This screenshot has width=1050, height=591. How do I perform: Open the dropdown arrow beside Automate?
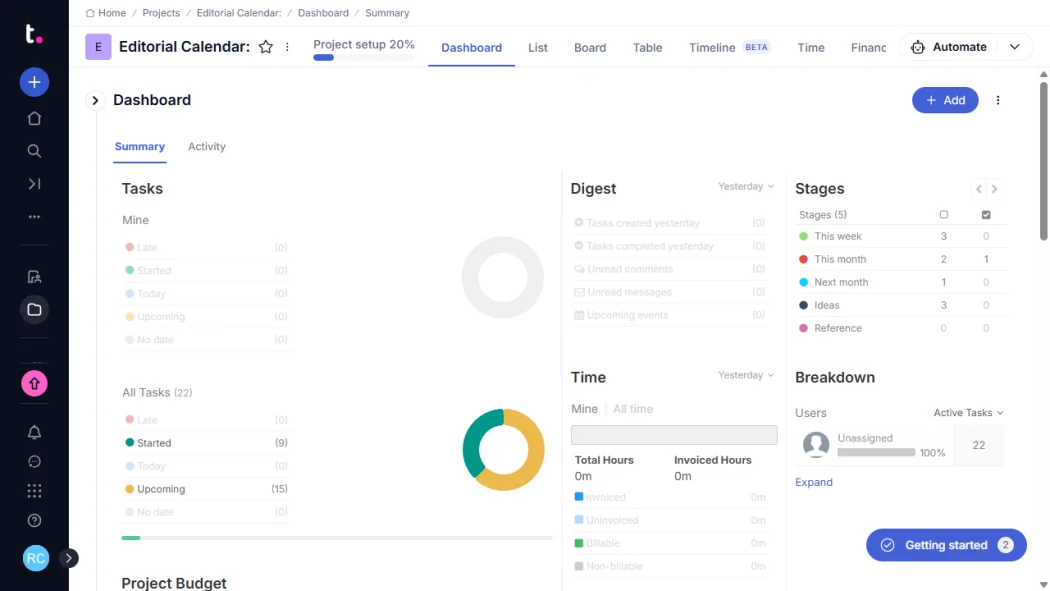click(x=1015, y=47)
